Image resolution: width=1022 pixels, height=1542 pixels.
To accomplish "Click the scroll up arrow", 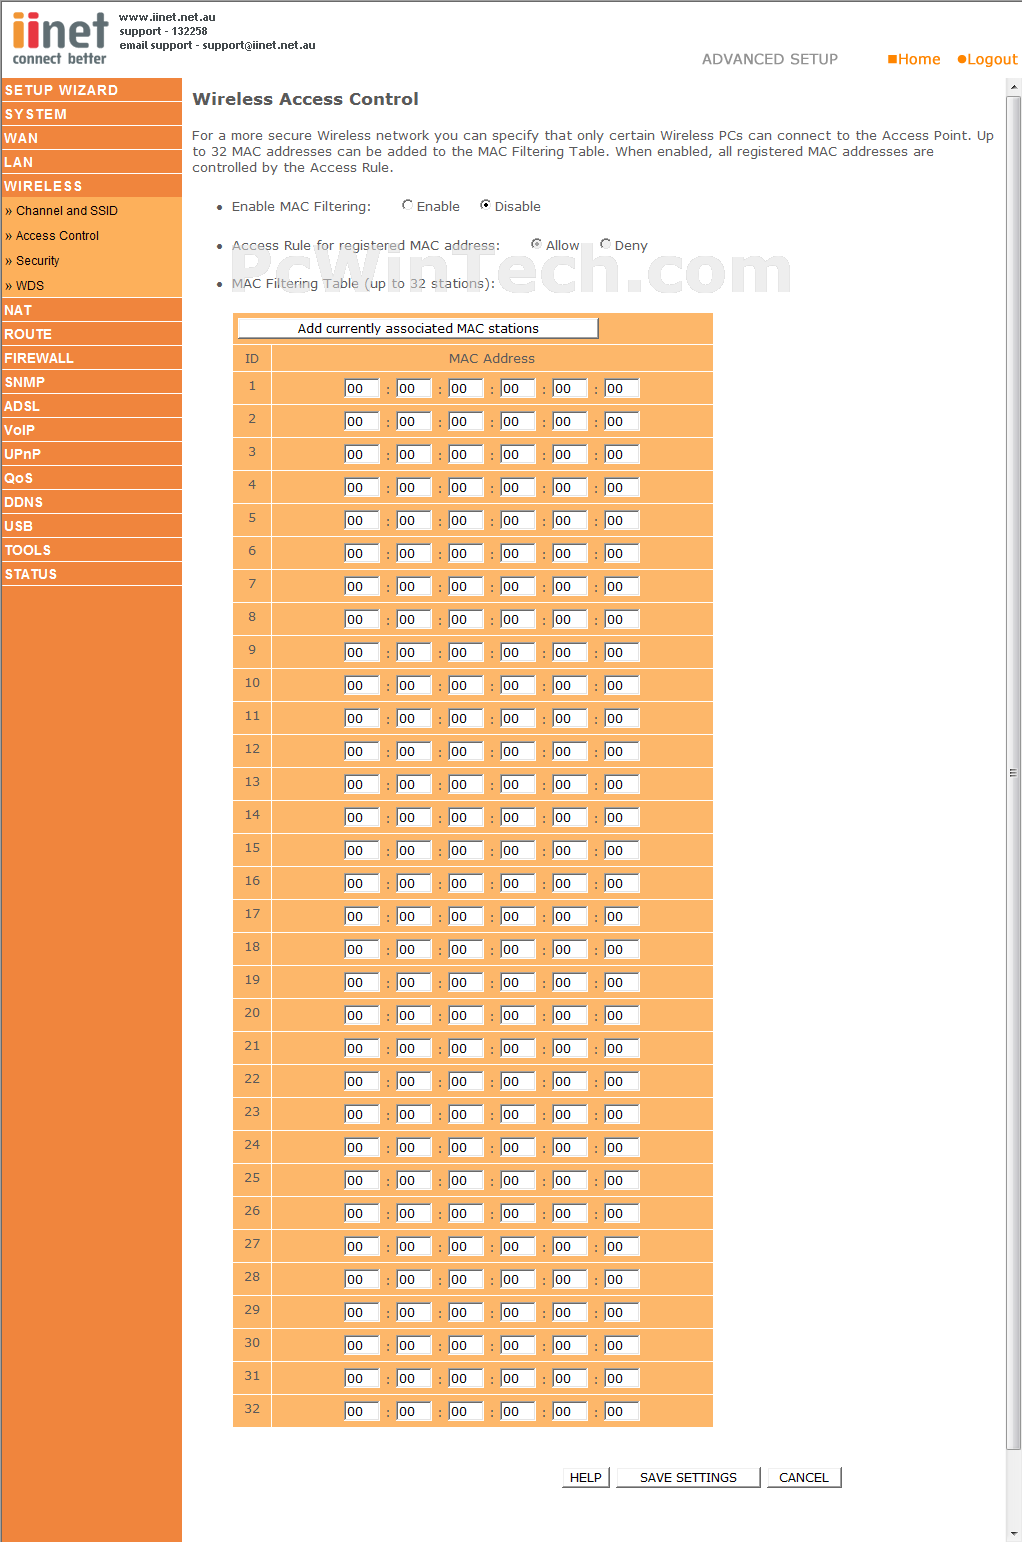I will click(x=1013, y=87).
